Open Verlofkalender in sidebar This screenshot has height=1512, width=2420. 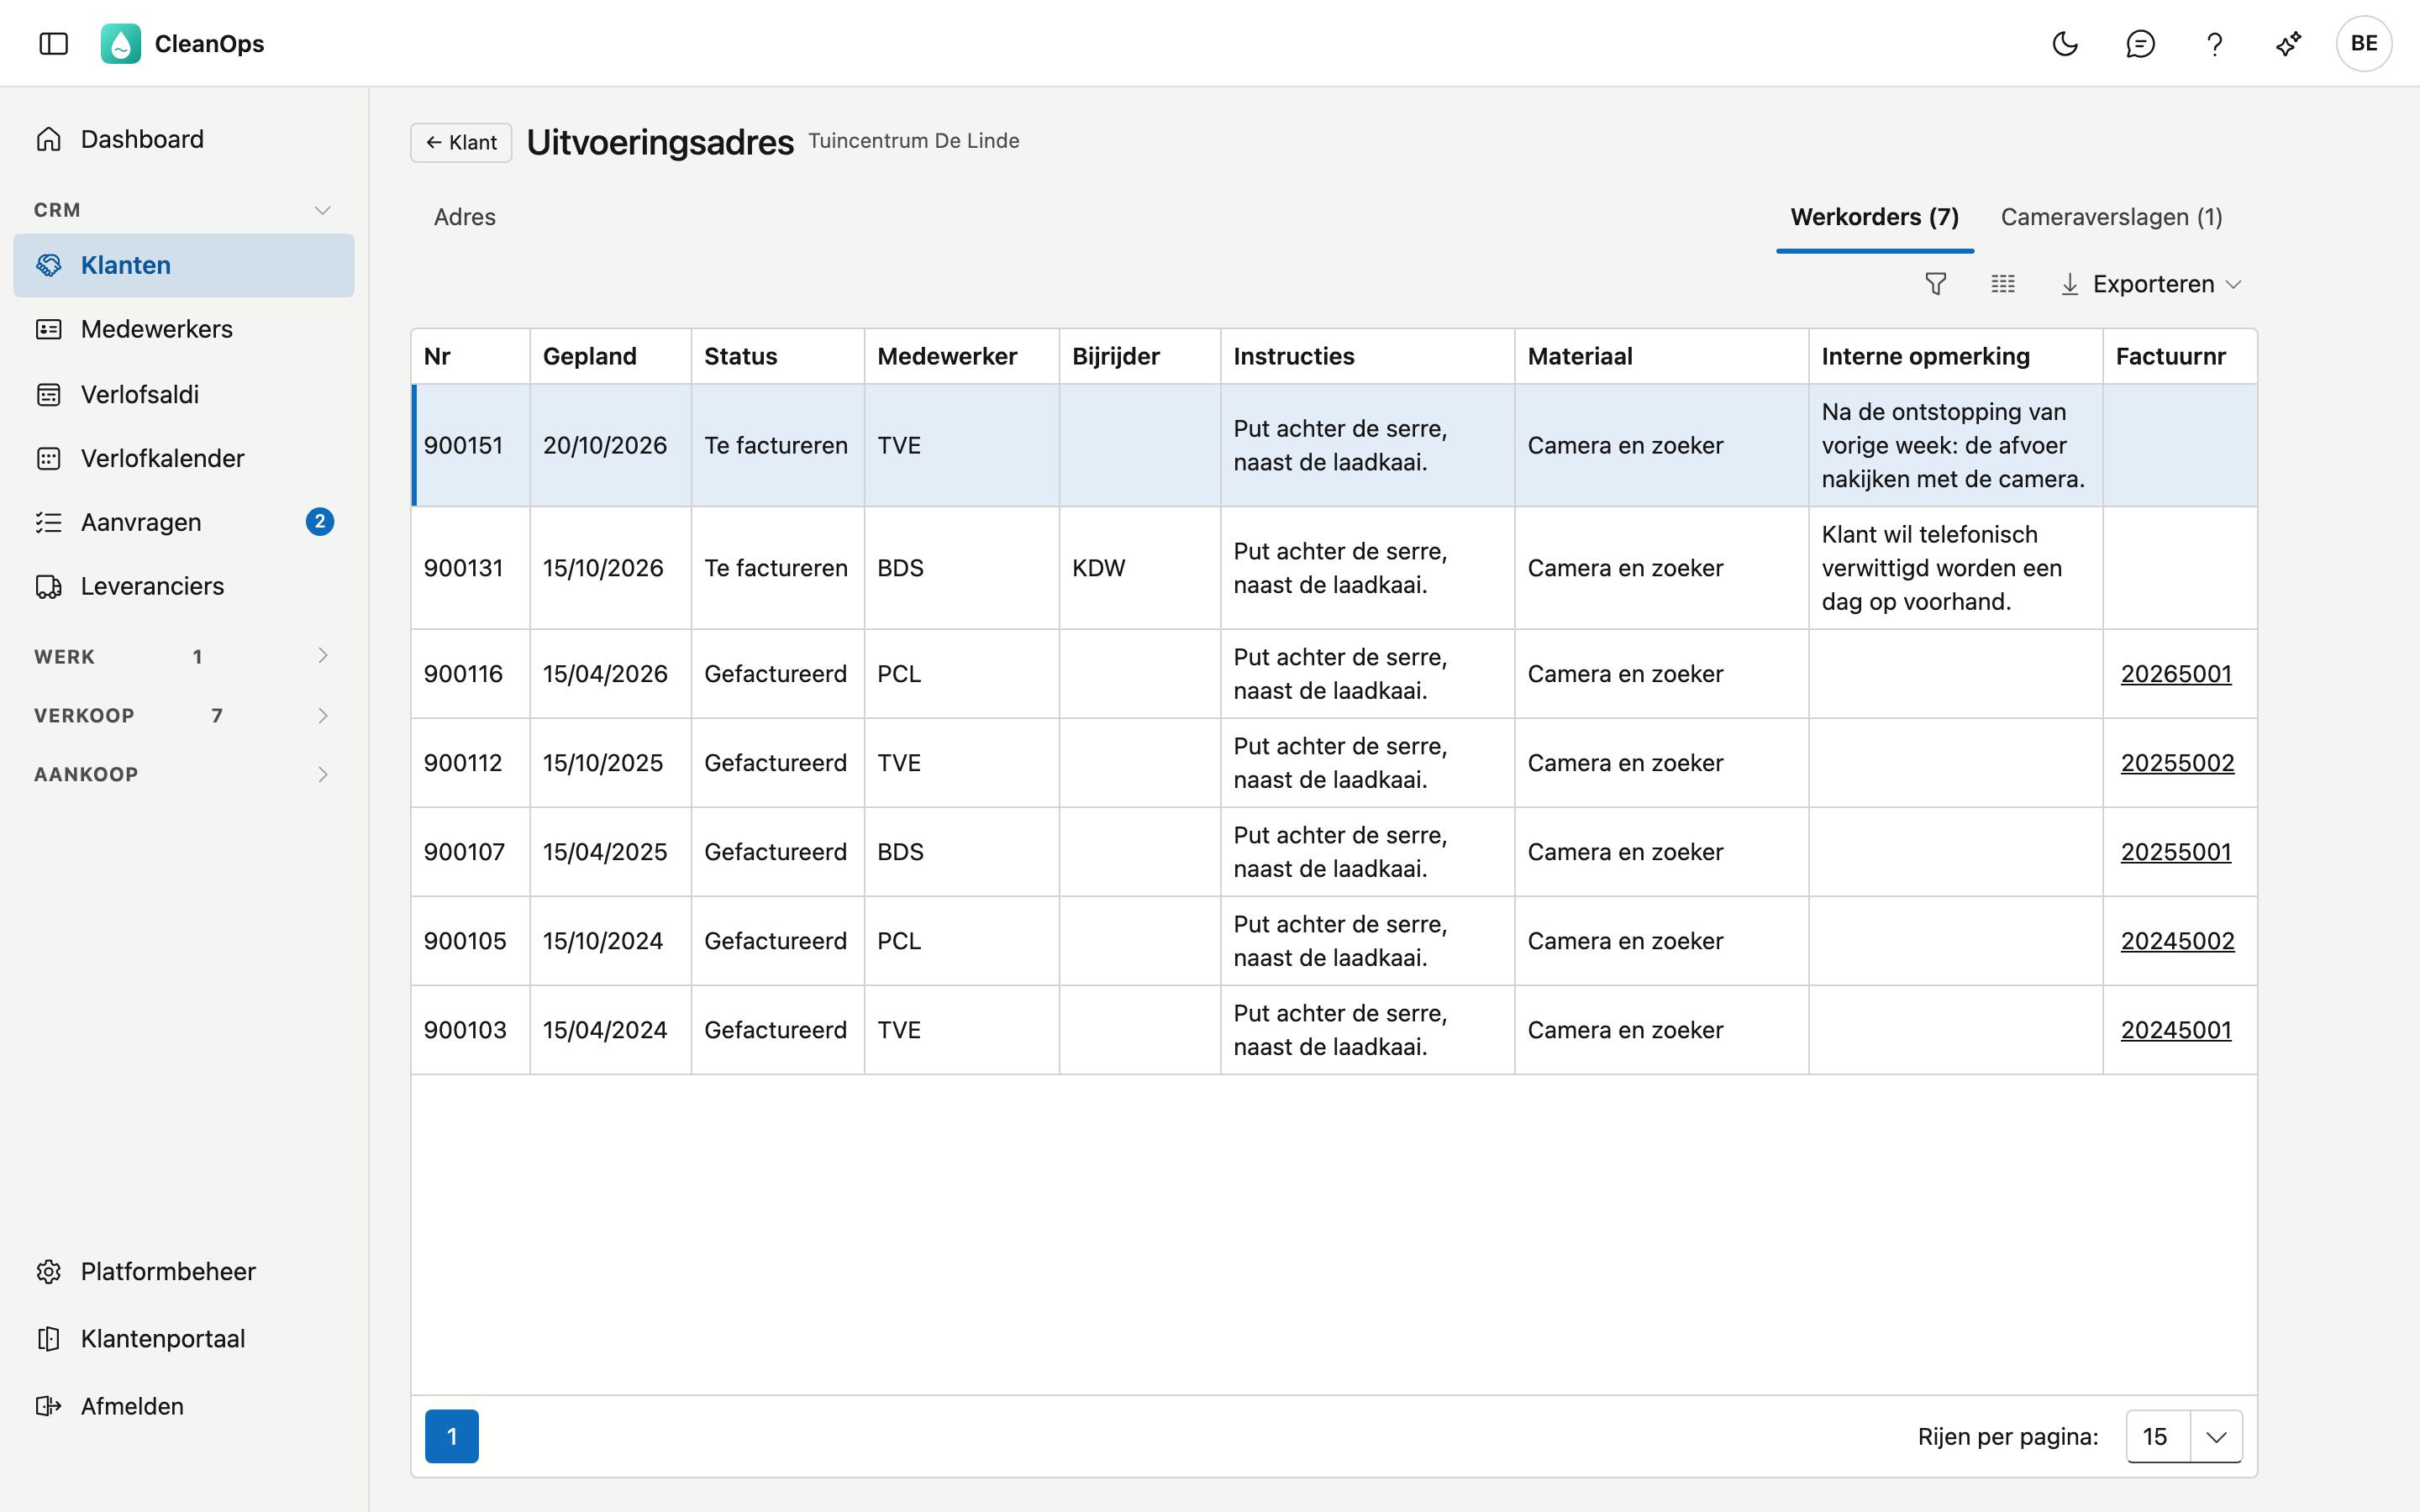184,458
